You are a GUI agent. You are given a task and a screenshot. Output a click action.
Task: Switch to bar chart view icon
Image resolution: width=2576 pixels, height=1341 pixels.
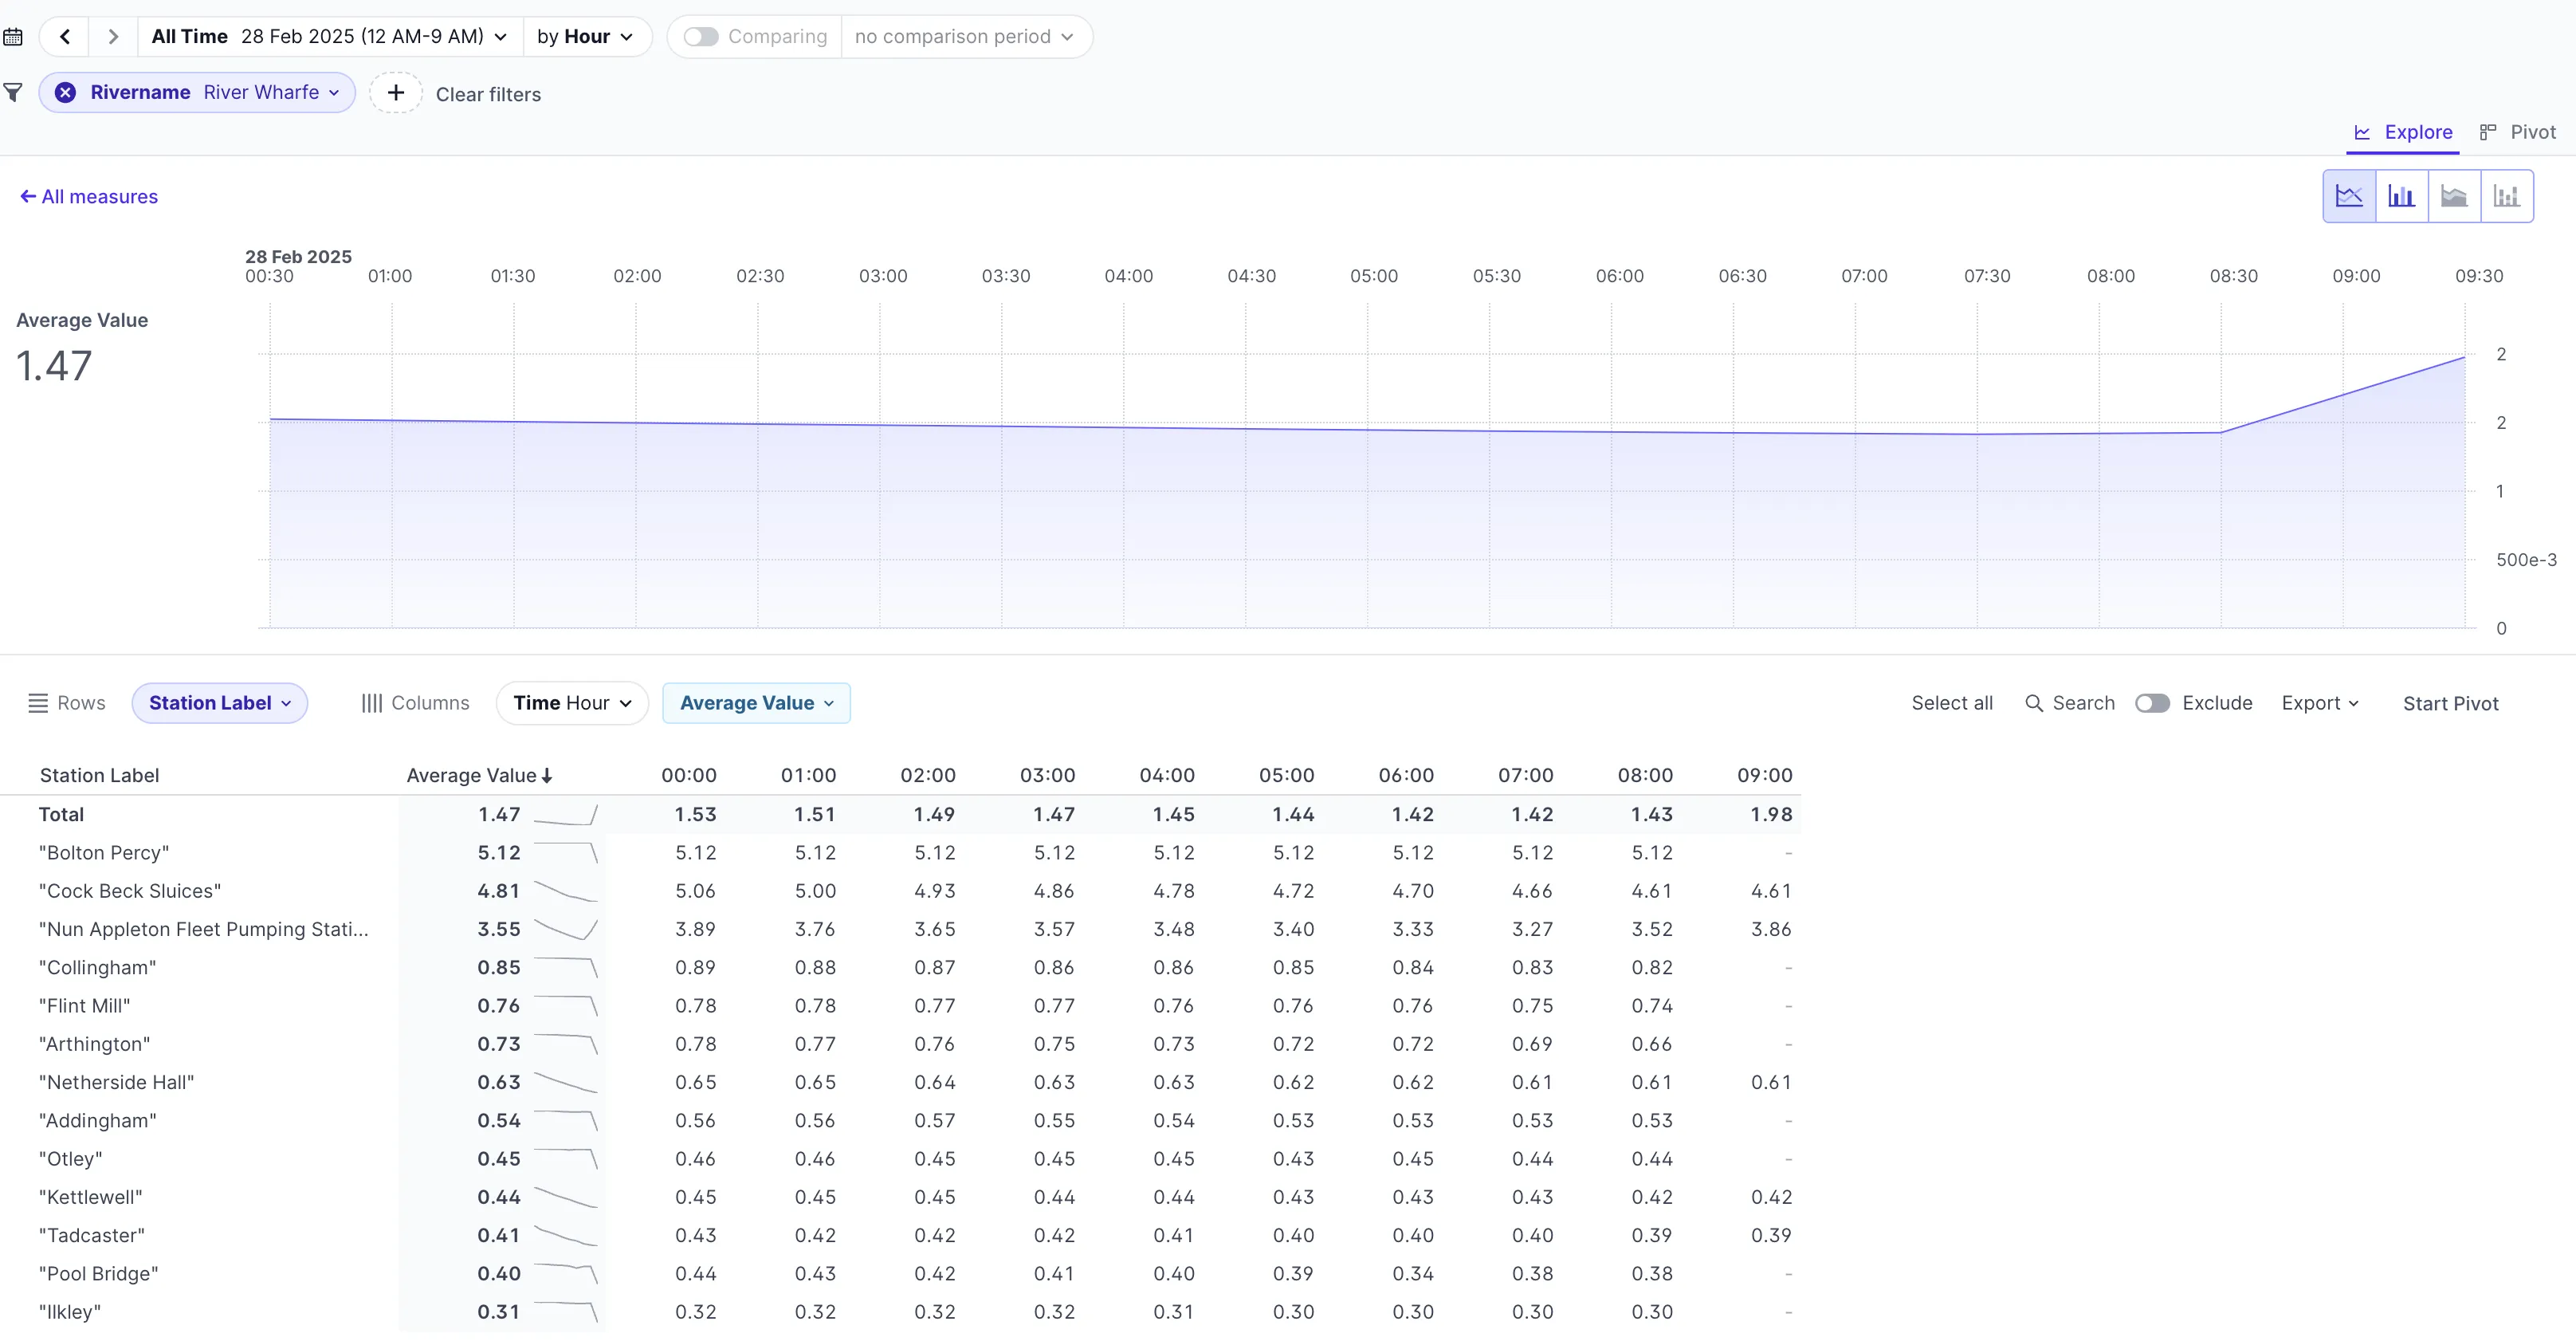(x=2401, y=196)
